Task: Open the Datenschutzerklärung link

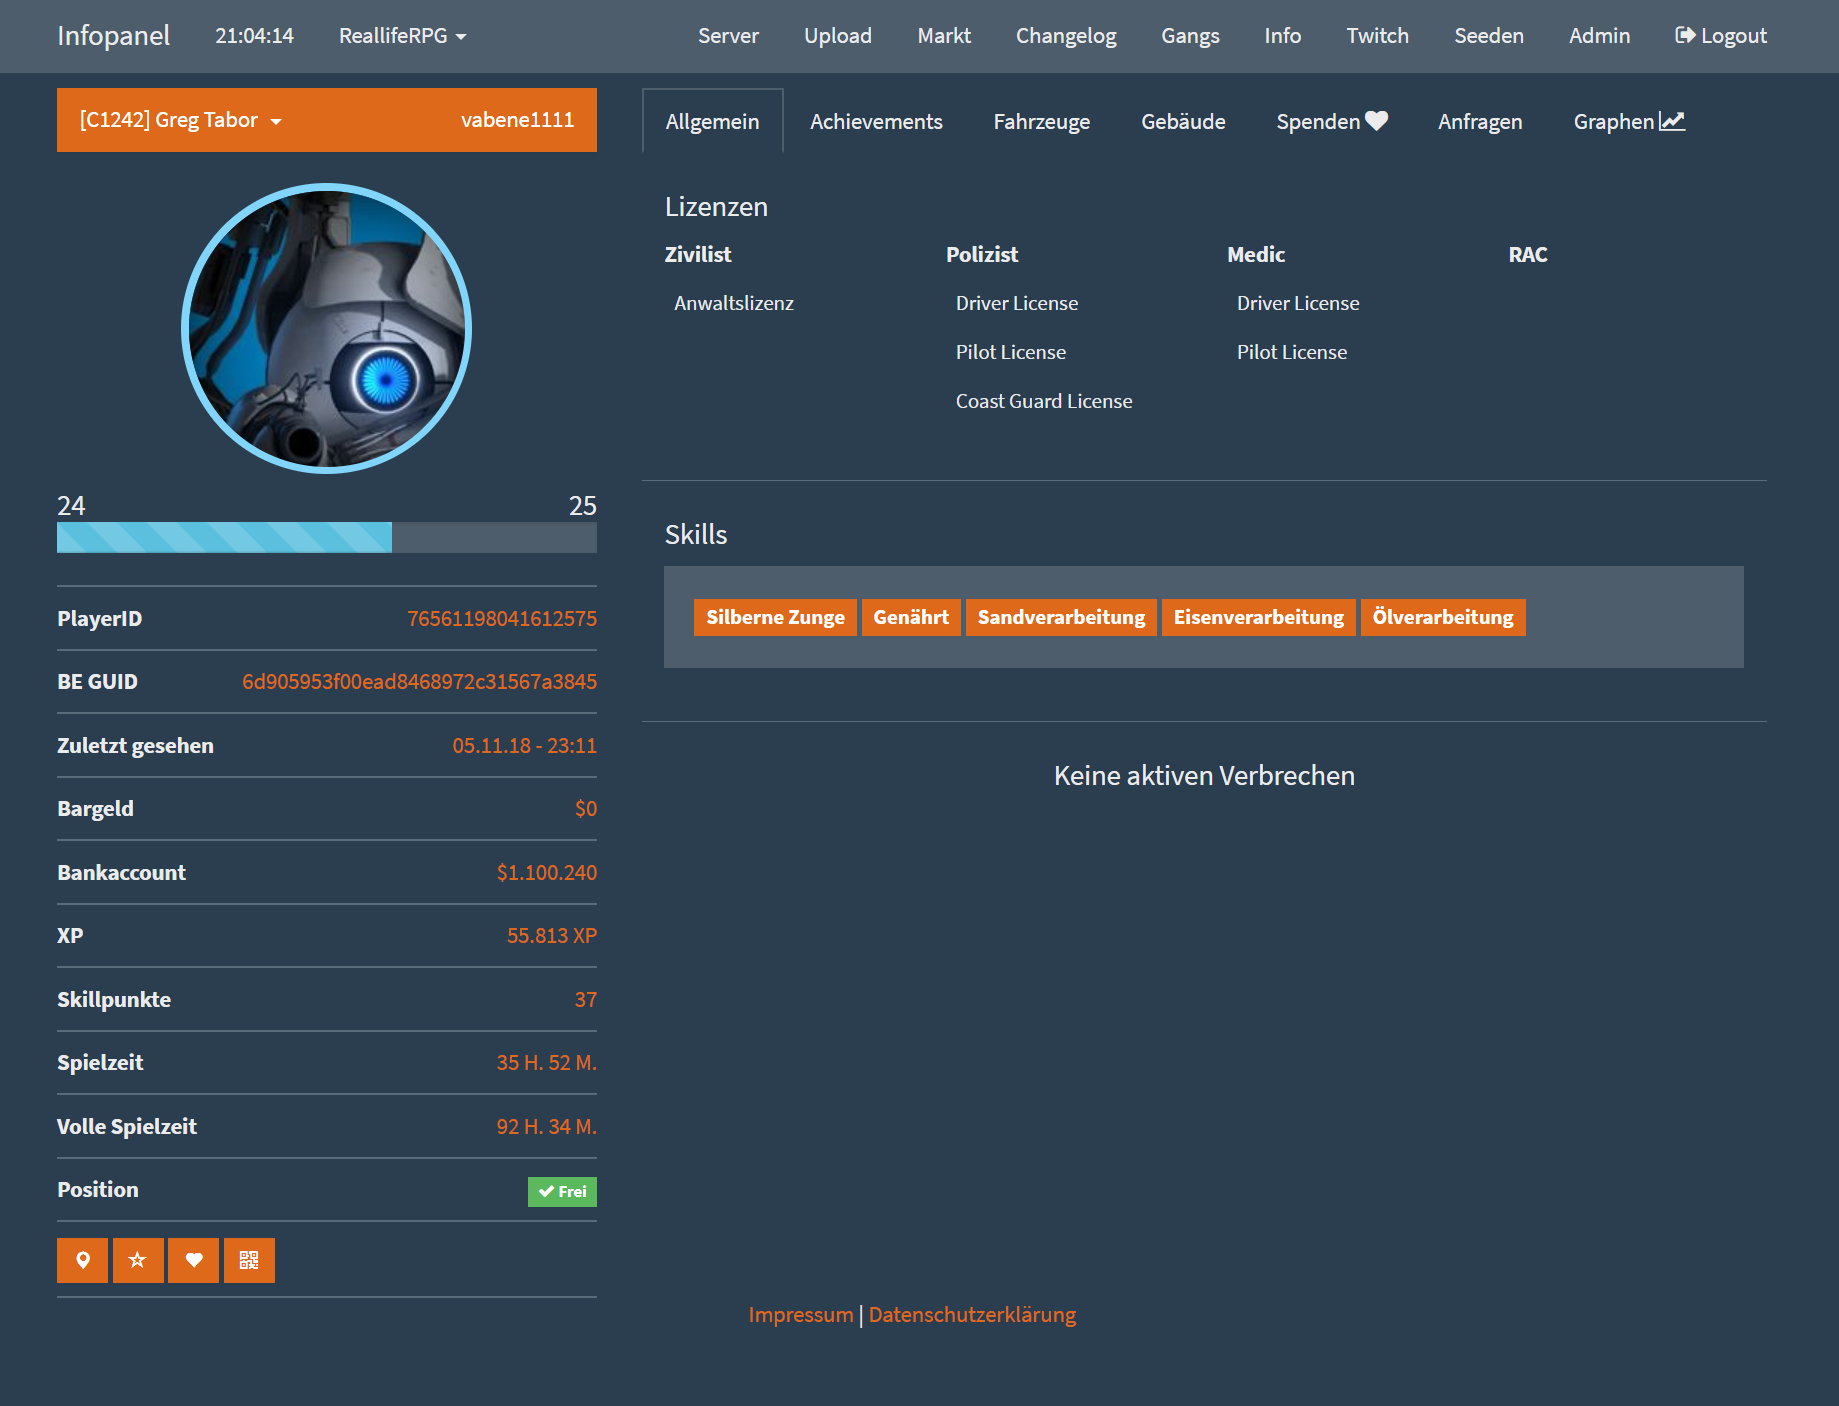Action: [972, 1315]
